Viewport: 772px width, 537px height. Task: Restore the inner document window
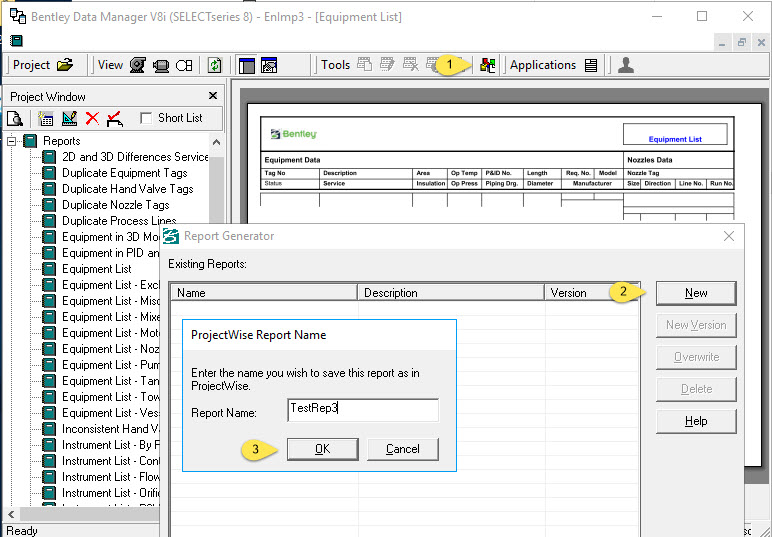click(741, 43)
